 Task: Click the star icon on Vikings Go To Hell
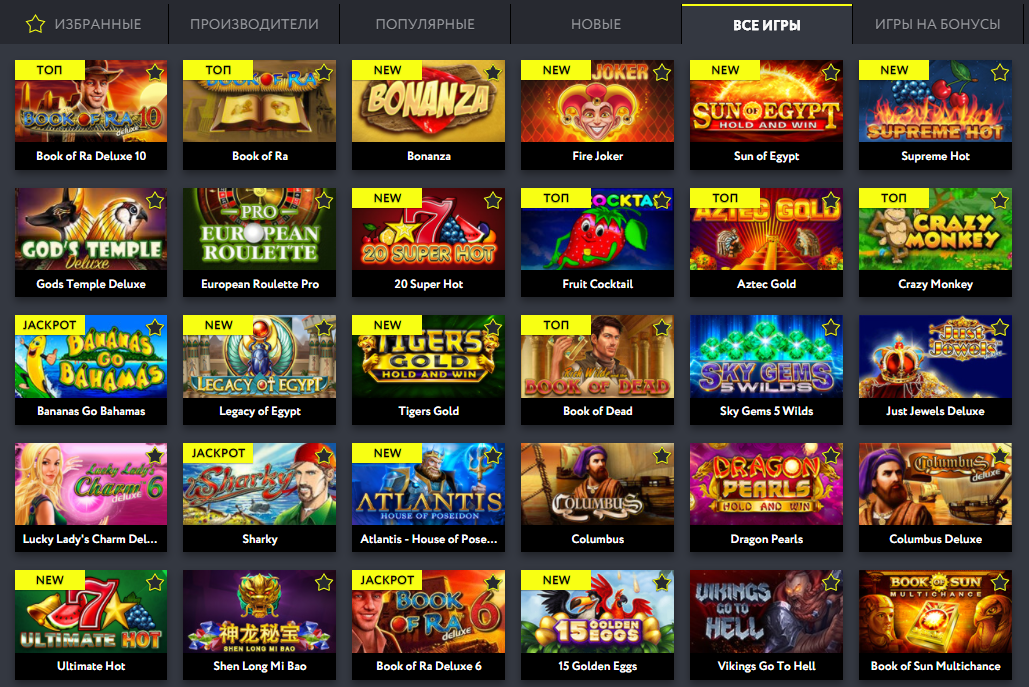pos(831,582)
